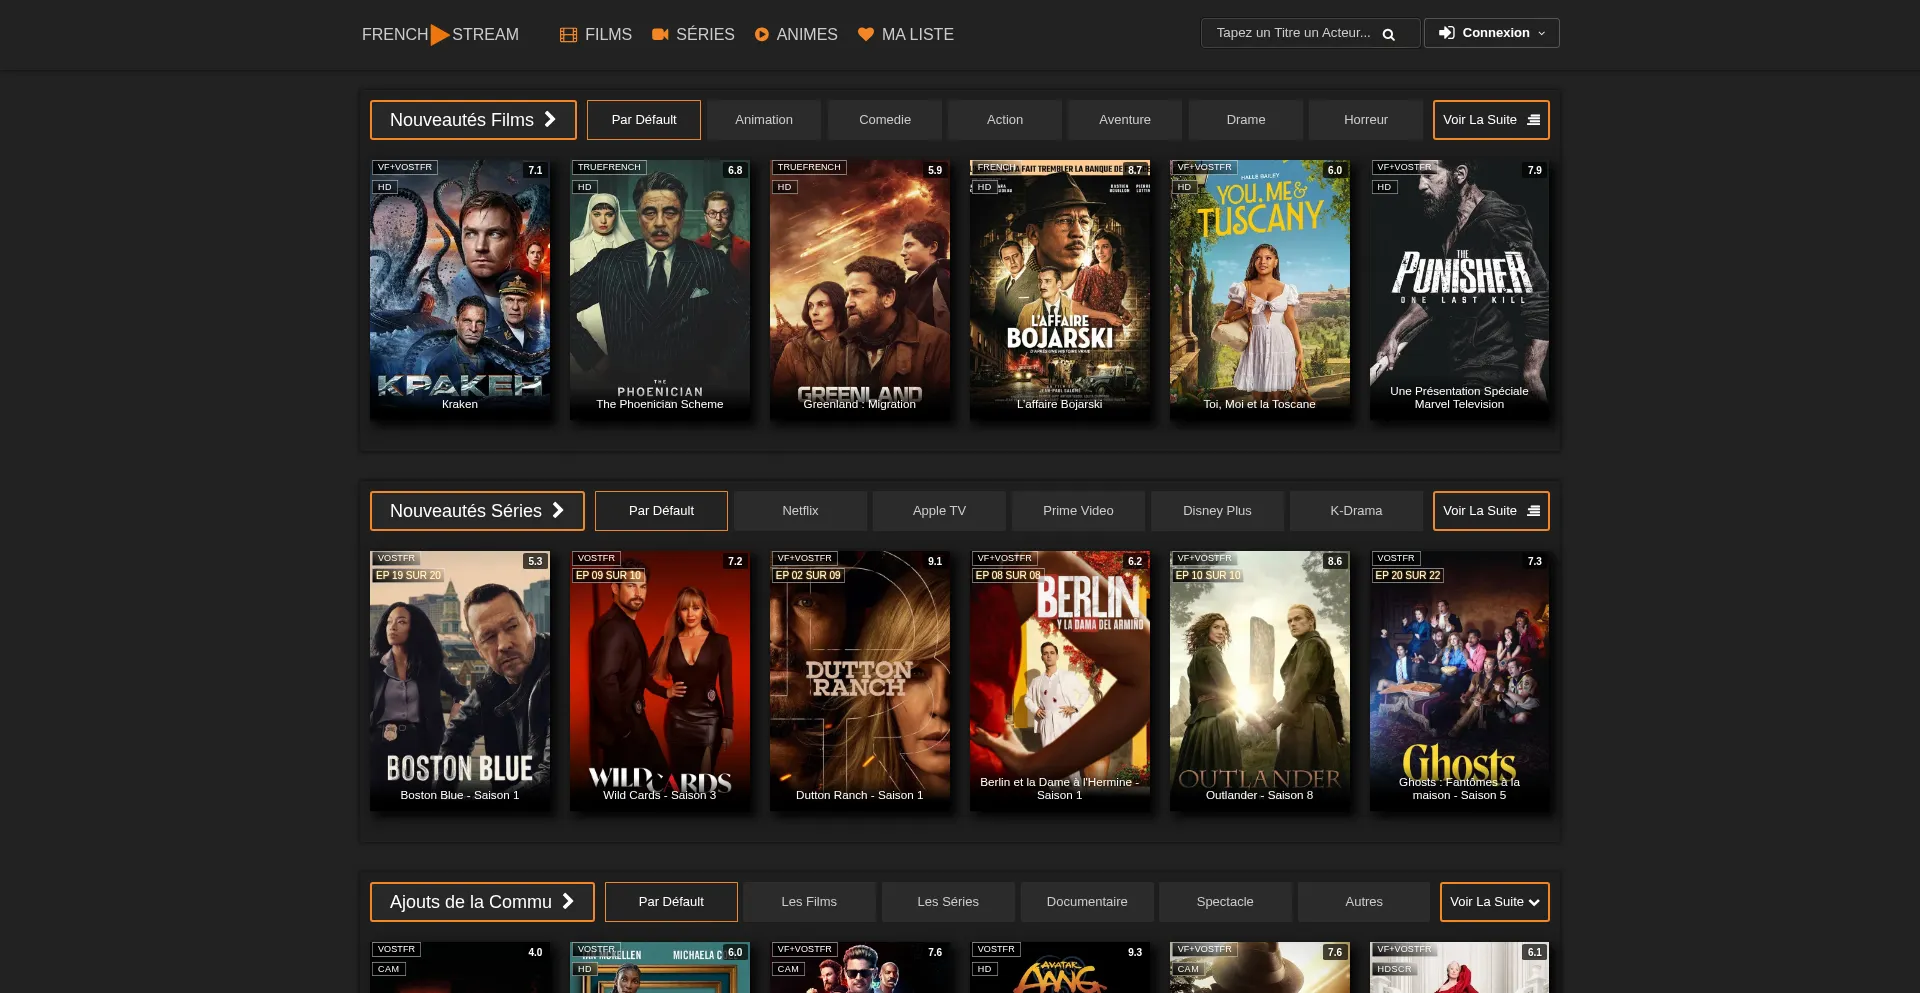Click the French Stream play logo icon
Image resolution: width=1920 pixels, height=993 pixels.
(x=440, y=35)
